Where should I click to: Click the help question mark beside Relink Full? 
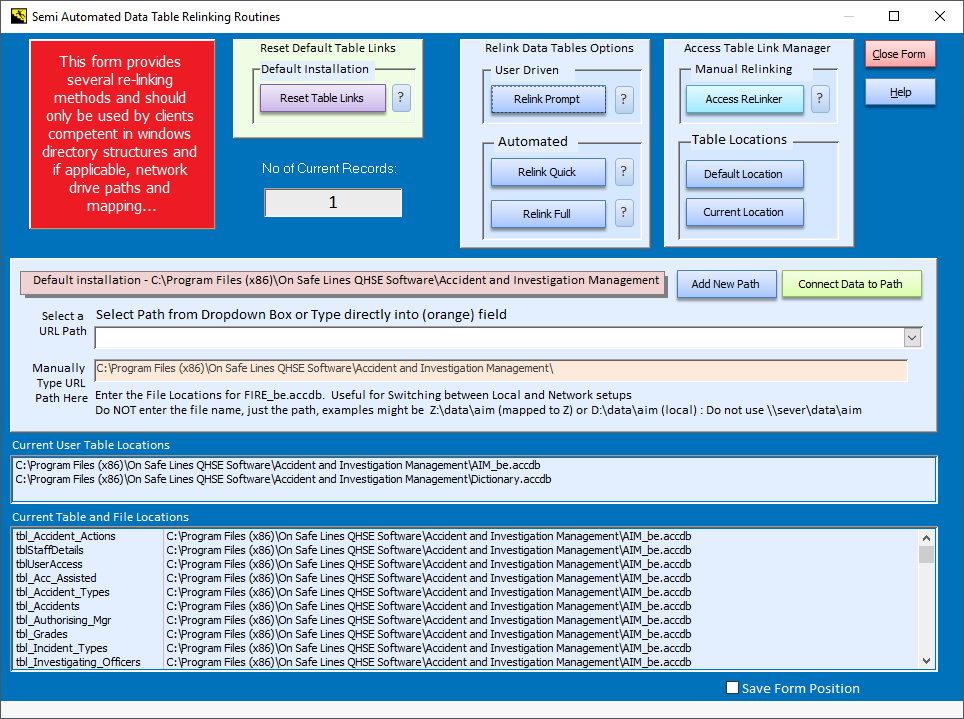(623, 213)
